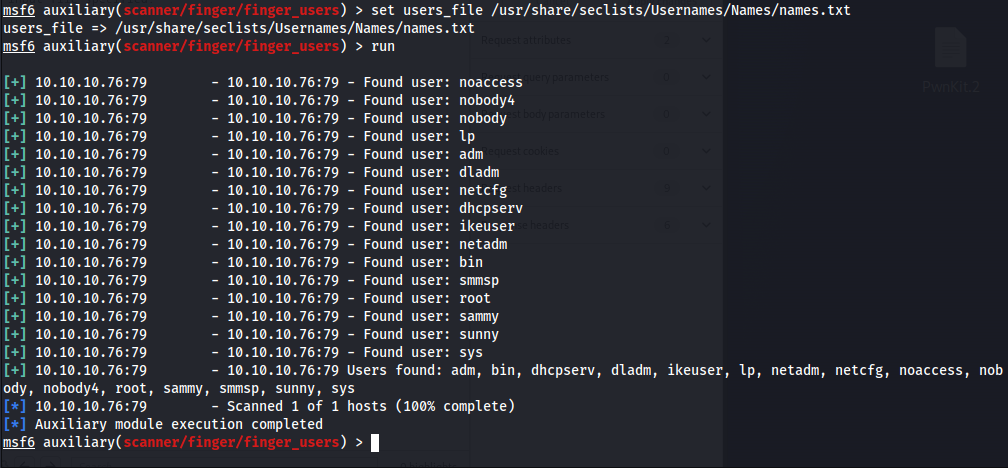Open the PwnKit.2 desktop file icon
The height and width of the screenshot is (468, 1008).
(x=950, y=55)
